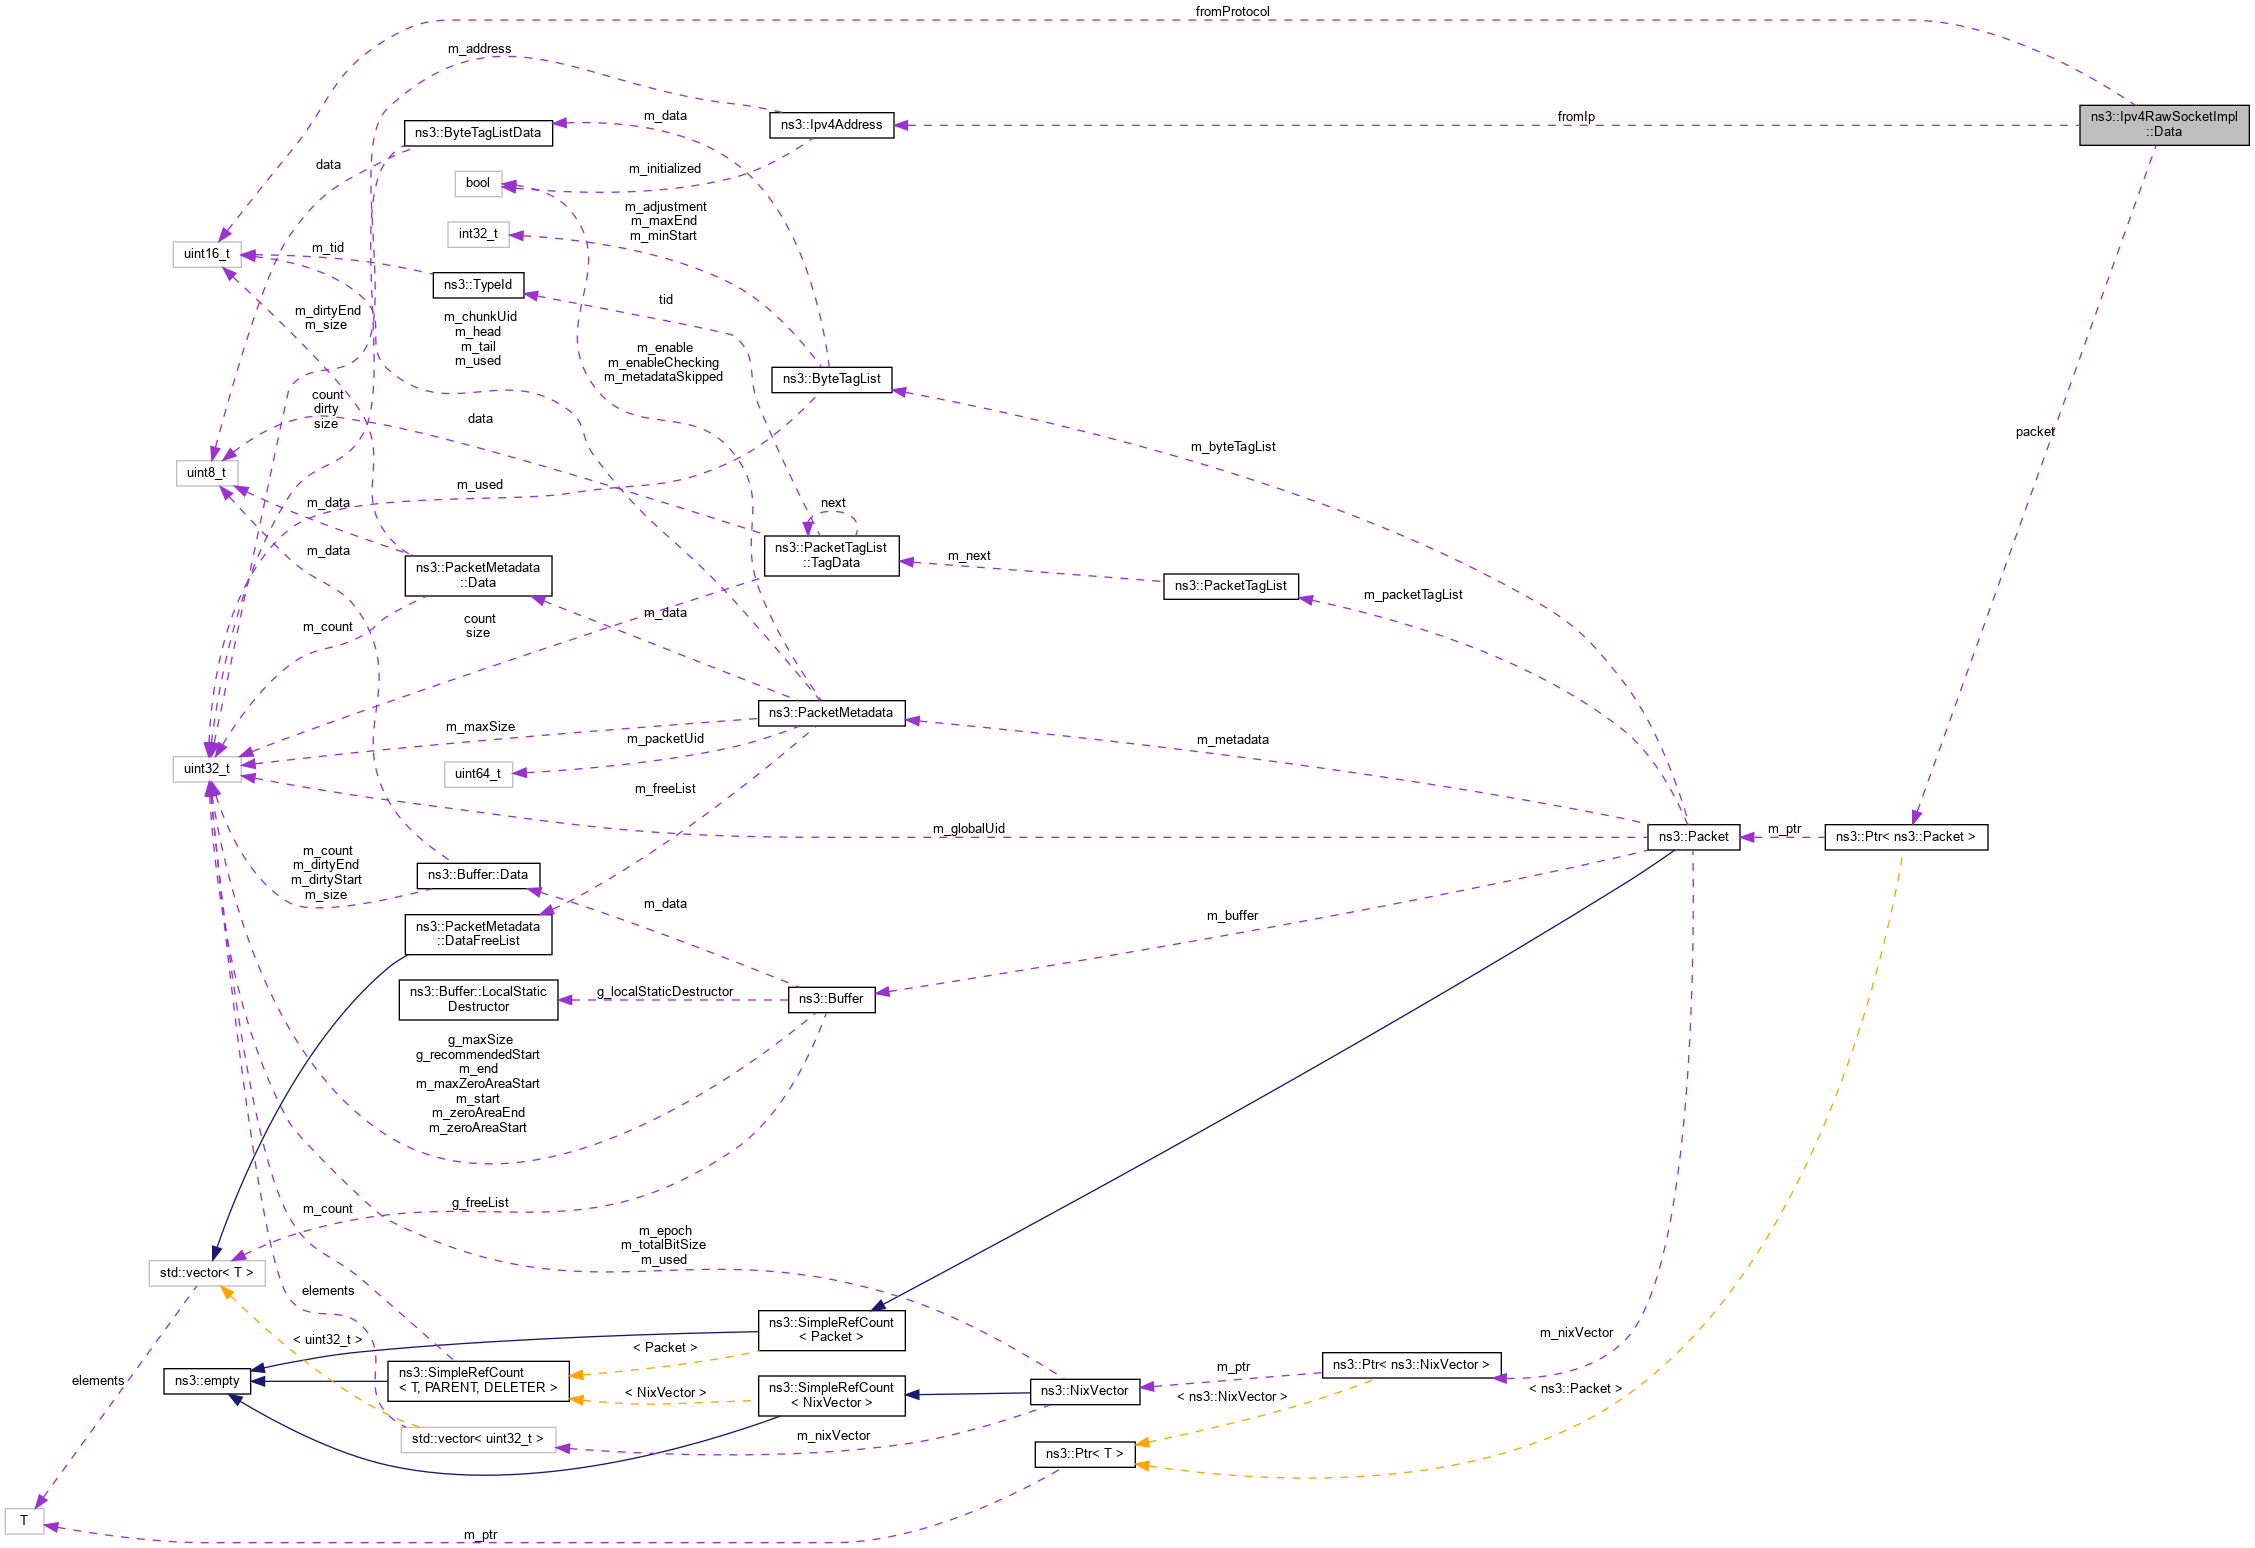Open the ns3::PacketTagList::TagData node

tap(831, 555)
